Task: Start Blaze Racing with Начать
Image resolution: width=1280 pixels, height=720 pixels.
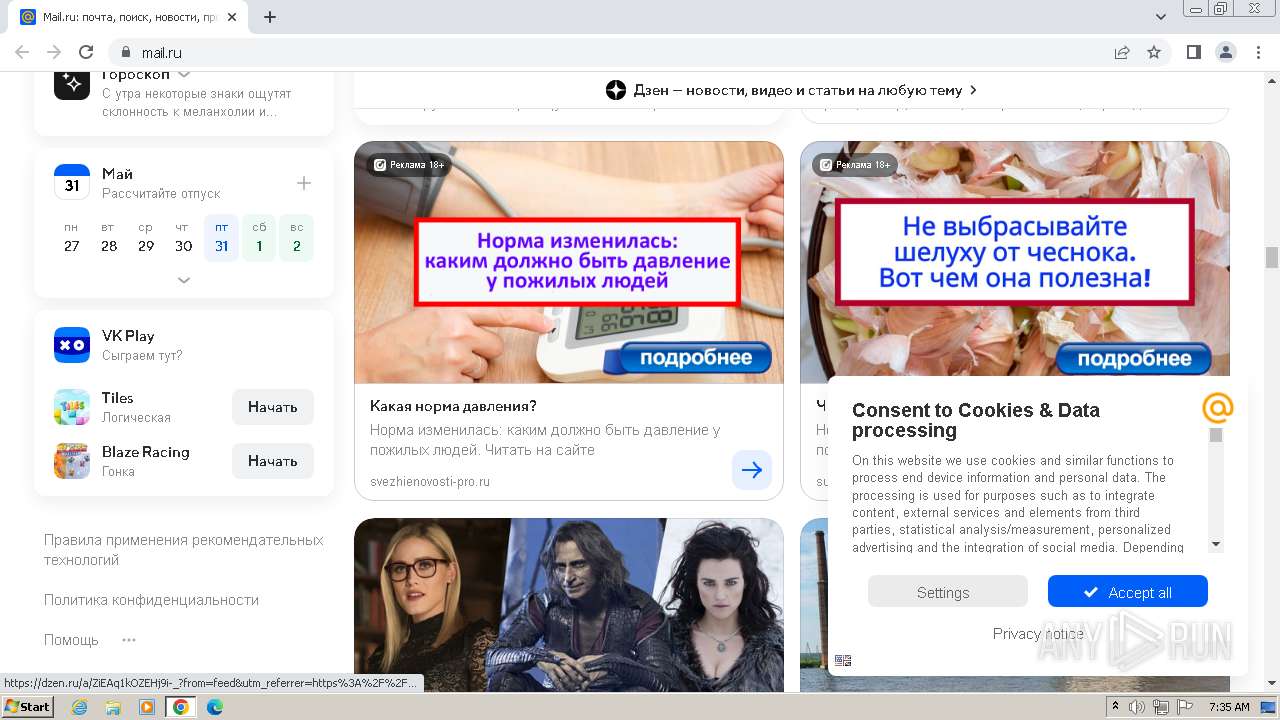Action: [x=273, y=461]
